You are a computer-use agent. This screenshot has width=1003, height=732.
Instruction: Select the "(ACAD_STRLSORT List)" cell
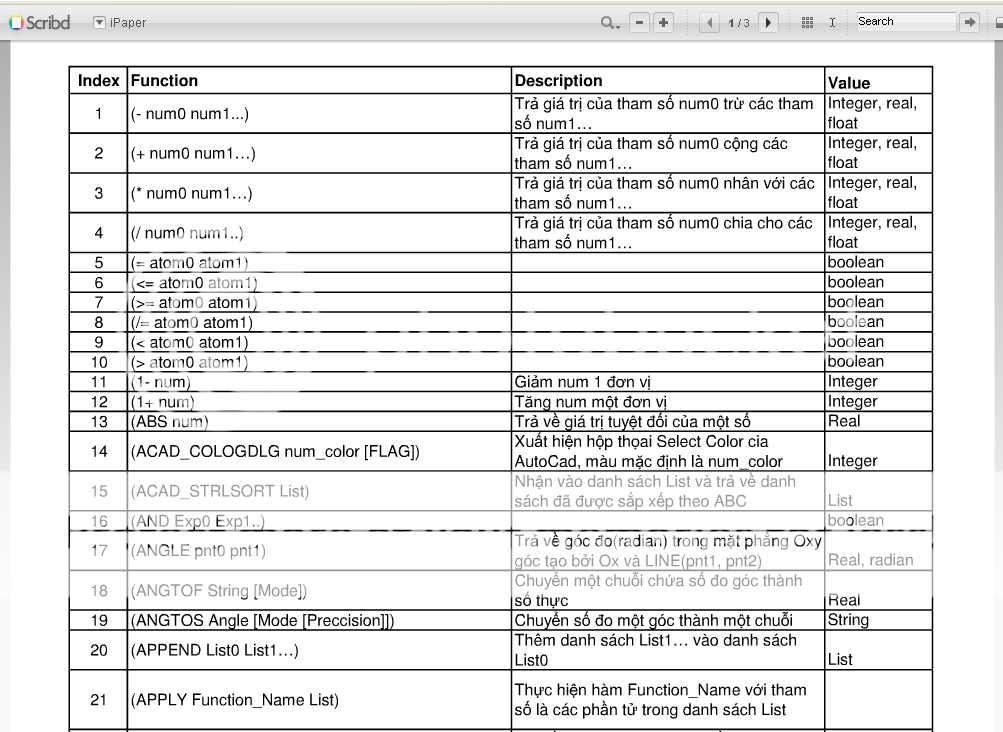(x=319, y=491)
